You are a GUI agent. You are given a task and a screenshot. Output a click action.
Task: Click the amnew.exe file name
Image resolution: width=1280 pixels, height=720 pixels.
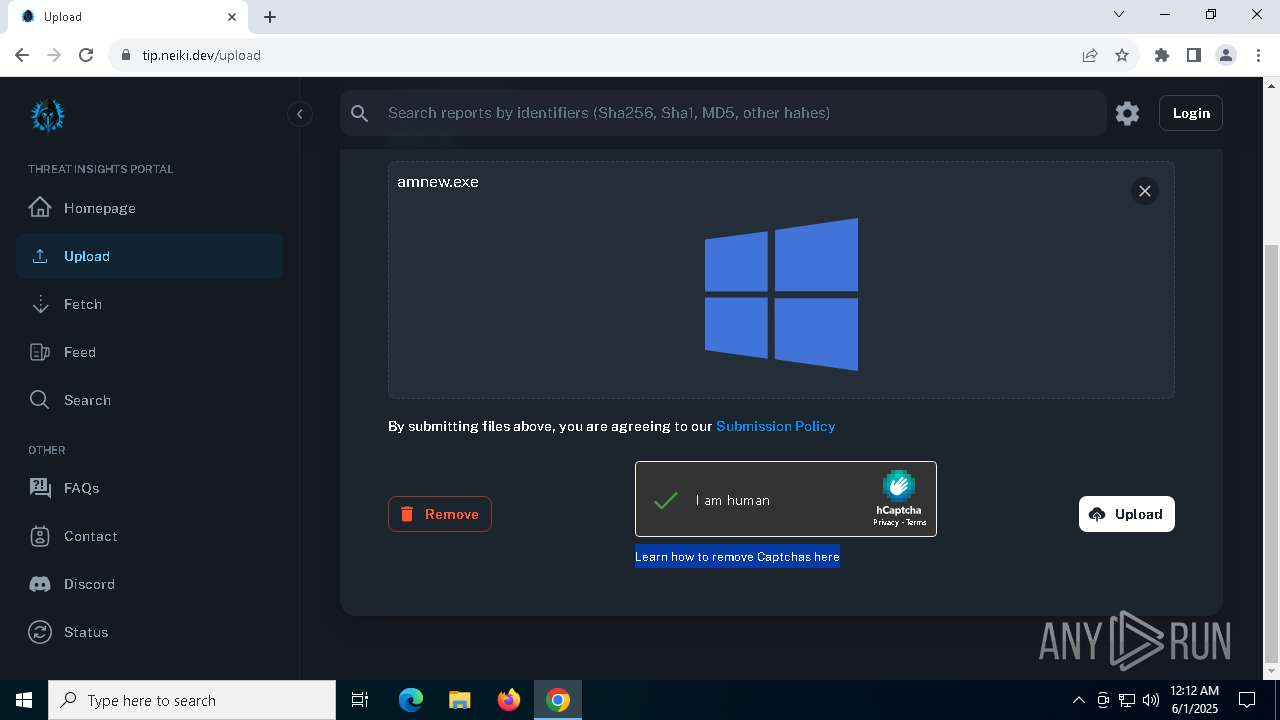pos(438,182)
